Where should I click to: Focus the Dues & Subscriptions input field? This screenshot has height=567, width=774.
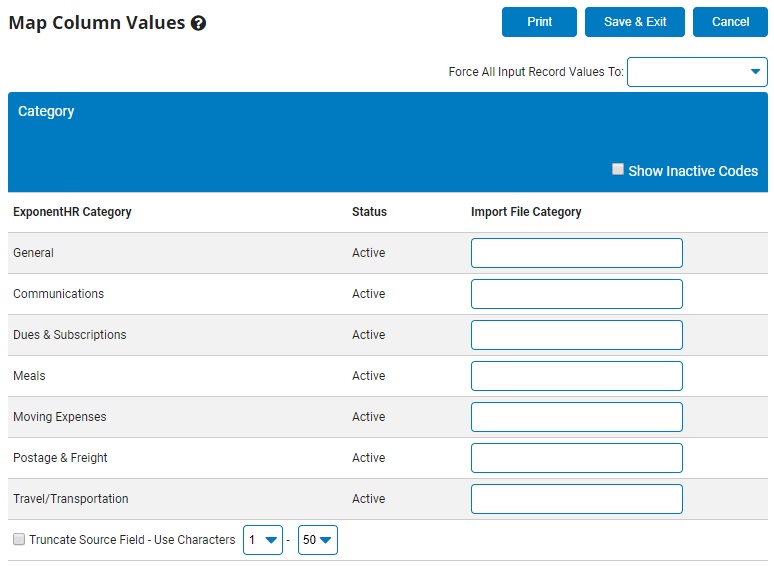pyautogui.click(x=576, y=335)
